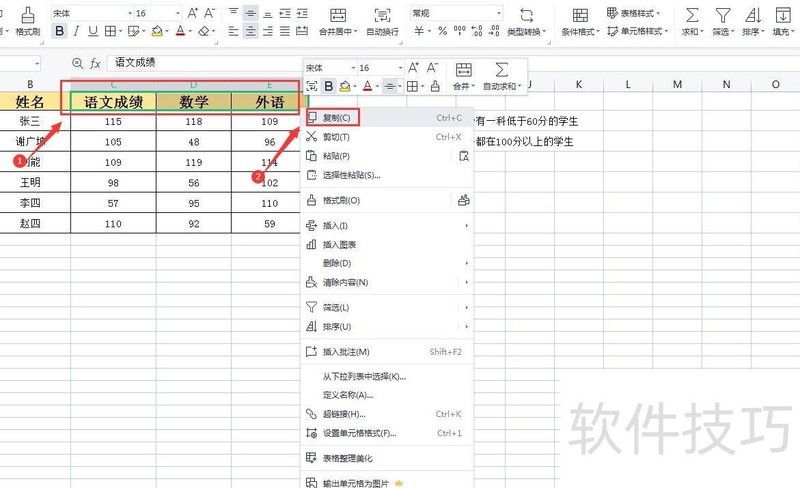Open the 类型转换 type conversion dropdown

tap(527, 21)
